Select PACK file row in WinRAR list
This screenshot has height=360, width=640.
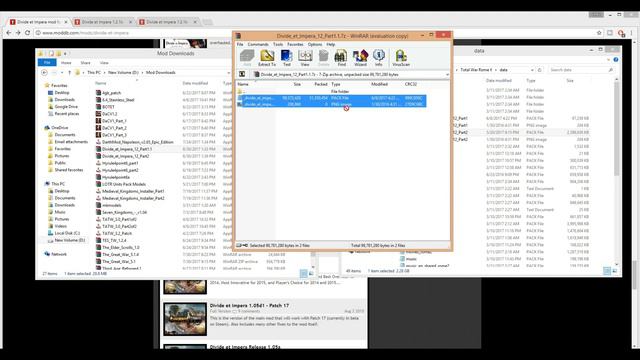(331, 98)
